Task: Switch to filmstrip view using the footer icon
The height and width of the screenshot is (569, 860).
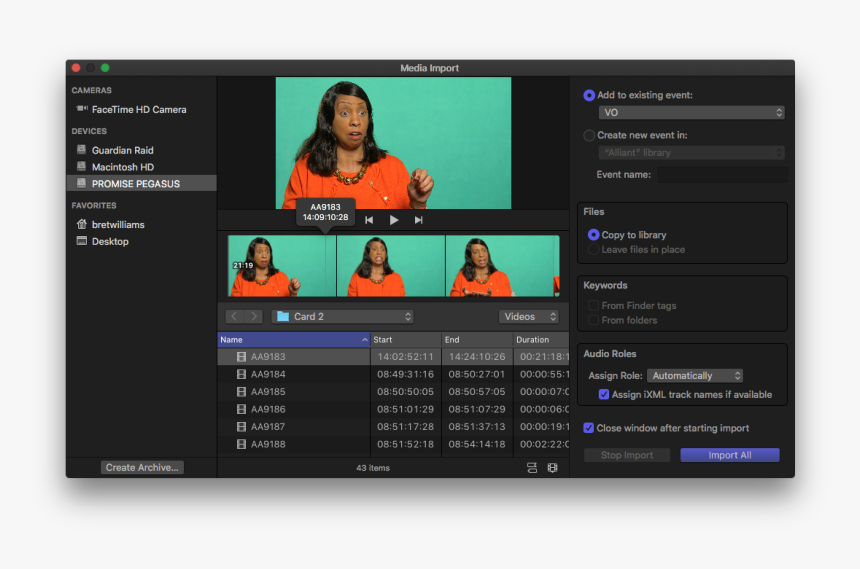Action: point(552,468)
